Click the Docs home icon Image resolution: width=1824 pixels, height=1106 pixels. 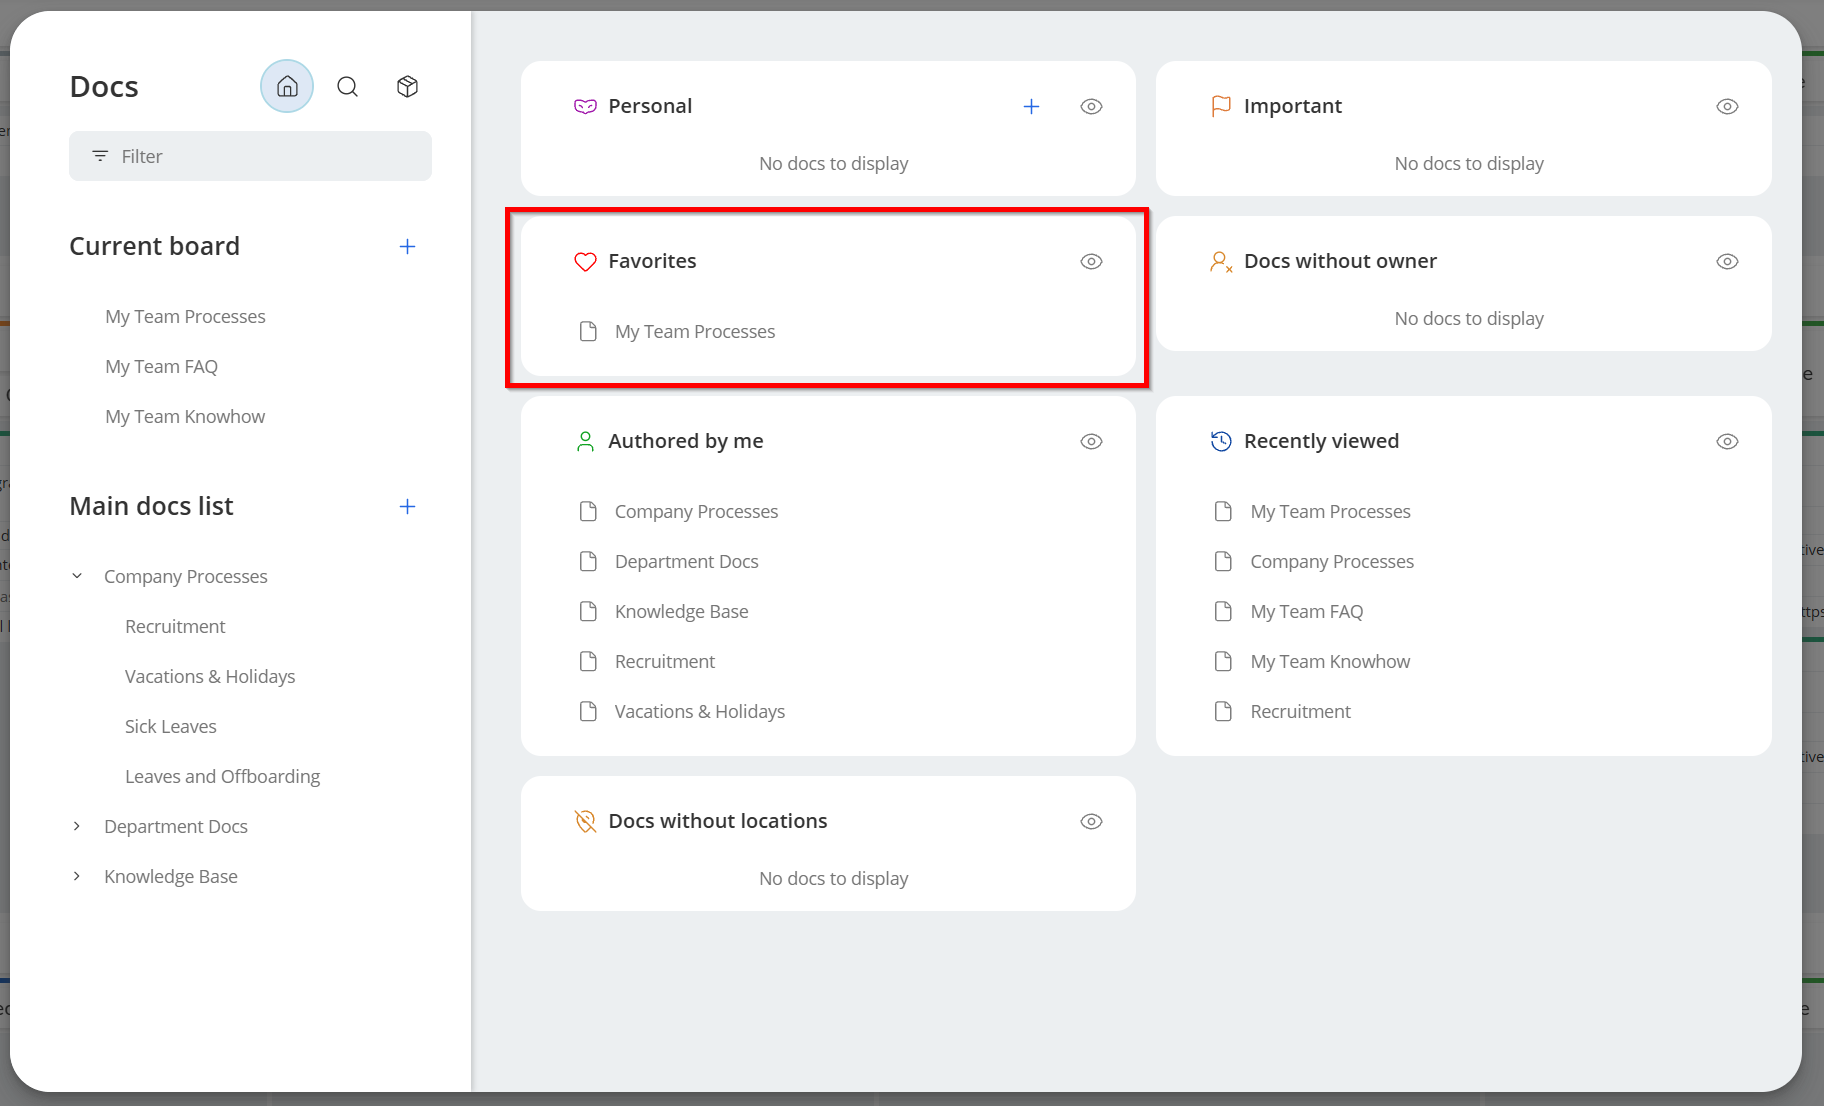[x=287, y=87]
